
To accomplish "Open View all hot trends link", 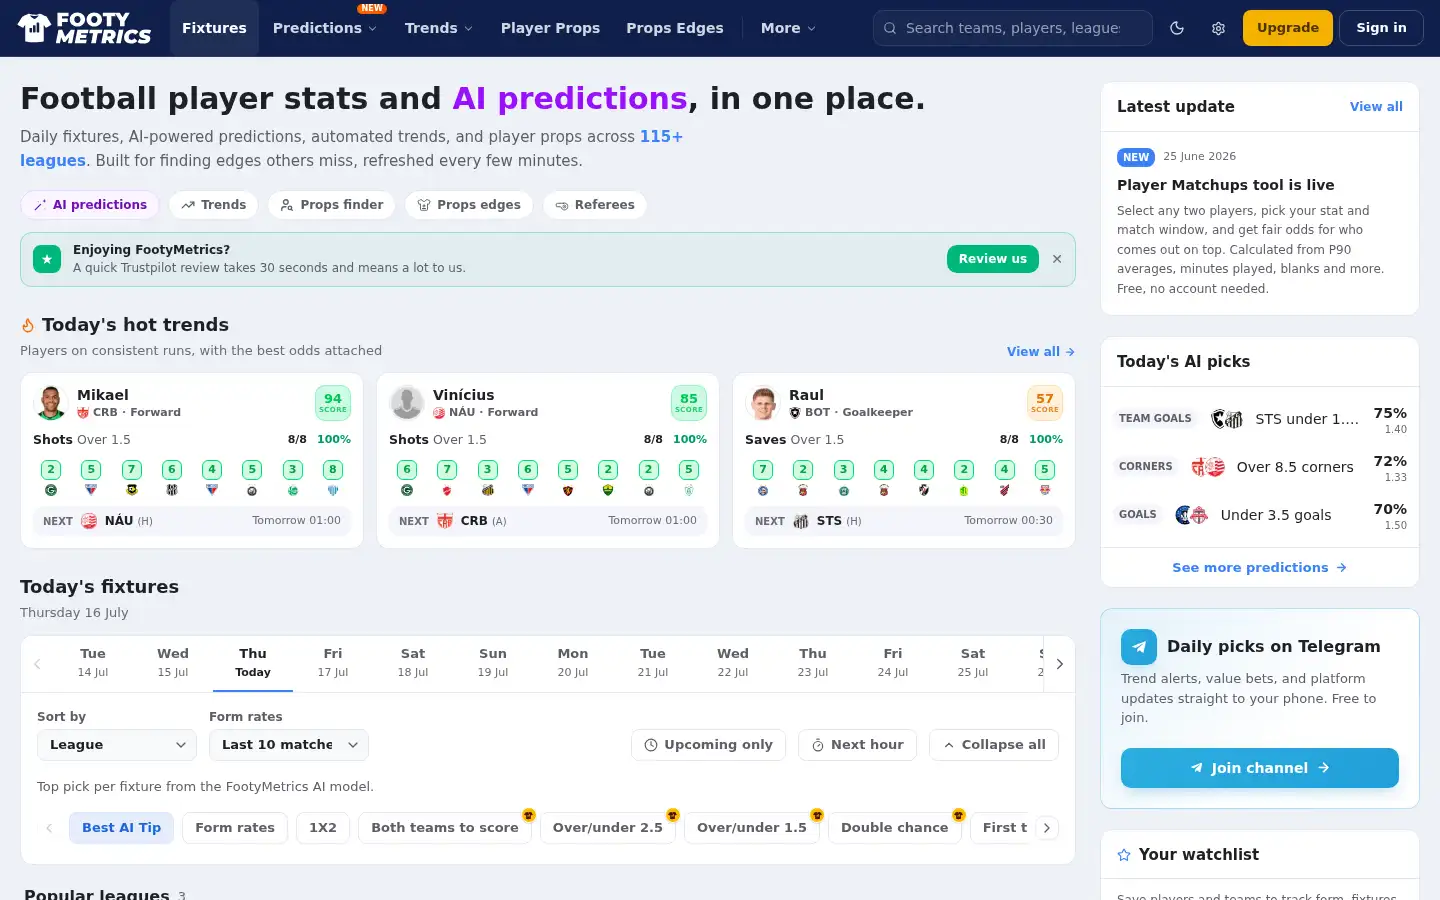I will click(x=1041, y=352).
